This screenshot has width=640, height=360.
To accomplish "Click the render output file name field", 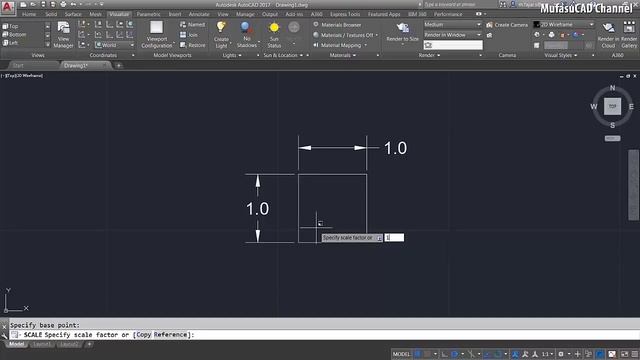I will pos(453,45).
